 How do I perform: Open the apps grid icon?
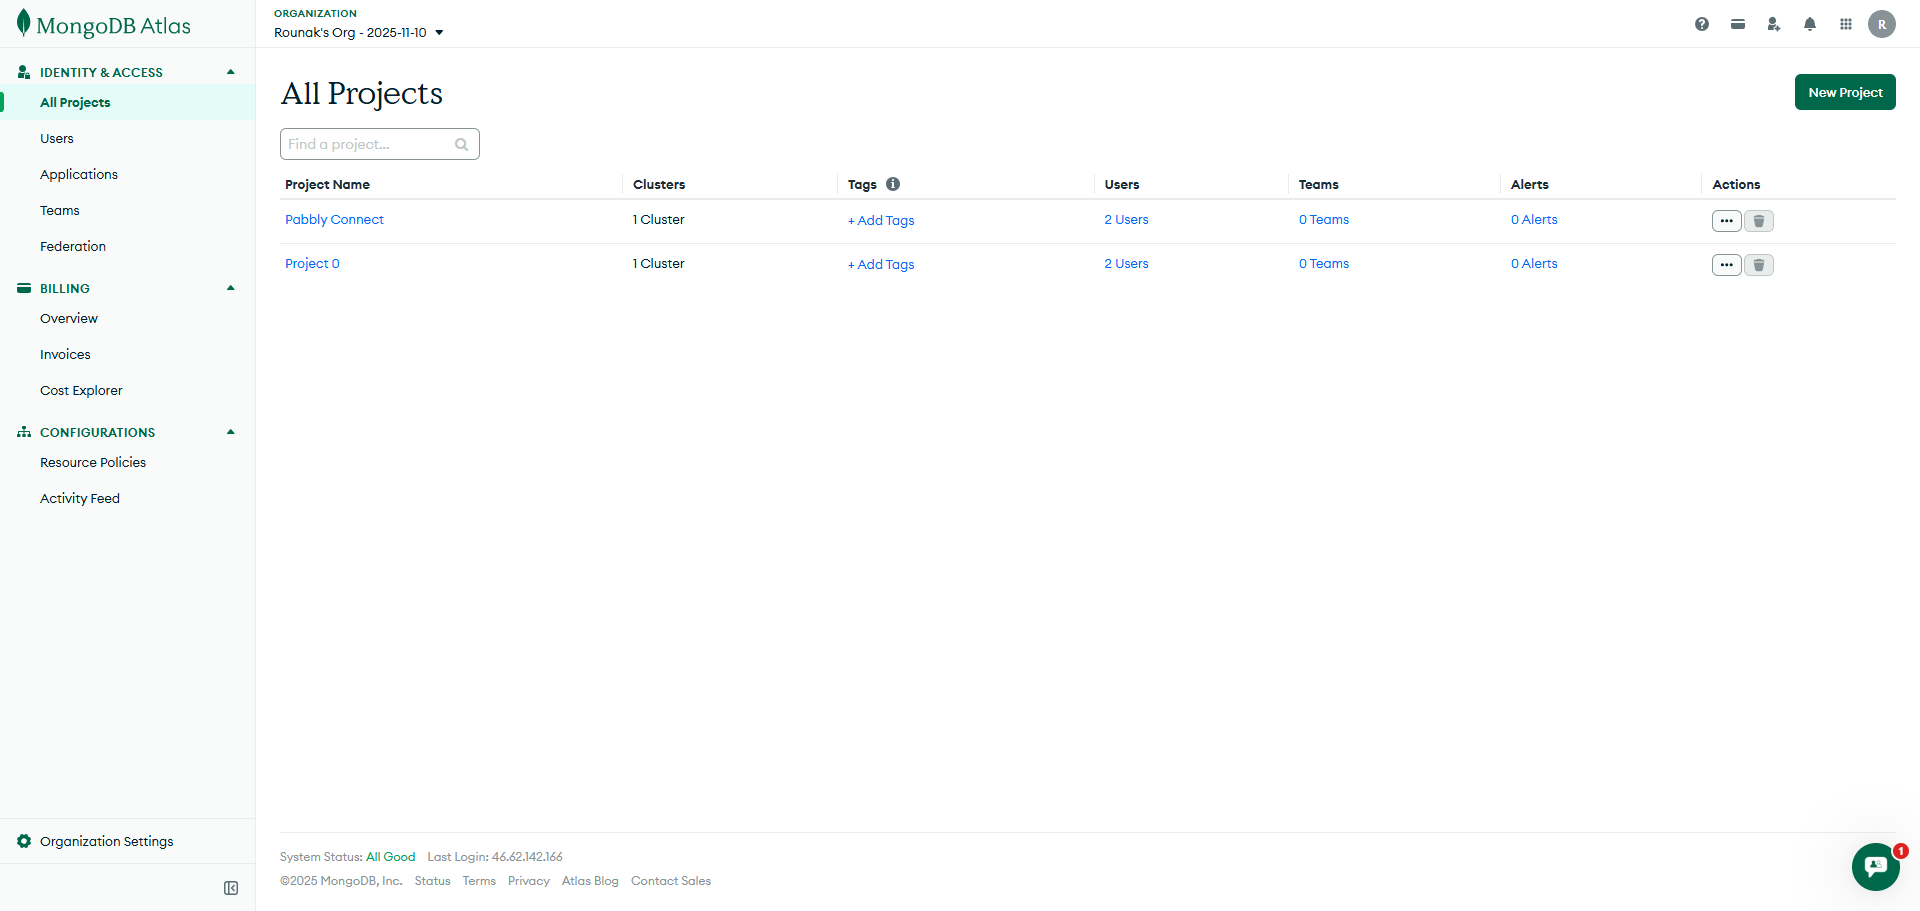coord(1846,24)
